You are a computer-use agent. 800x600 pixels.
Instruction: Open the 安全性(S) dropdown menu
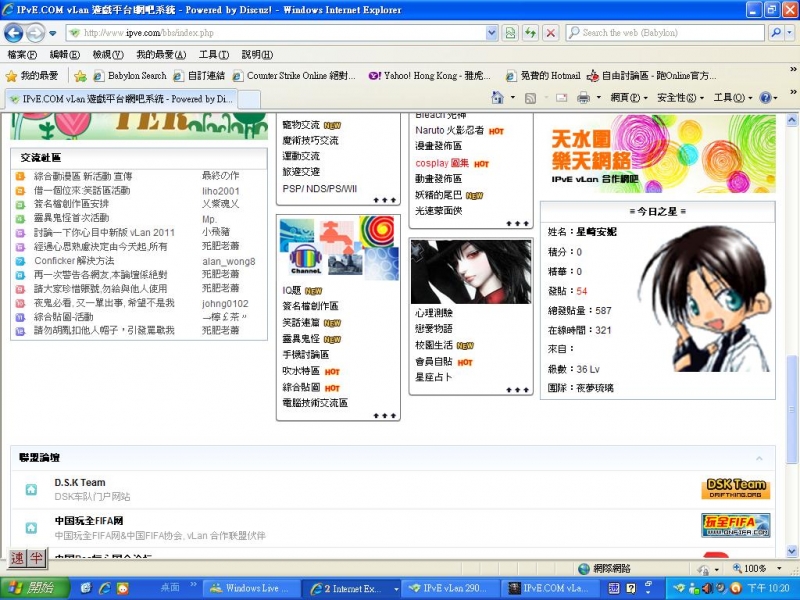pos(680,98)
